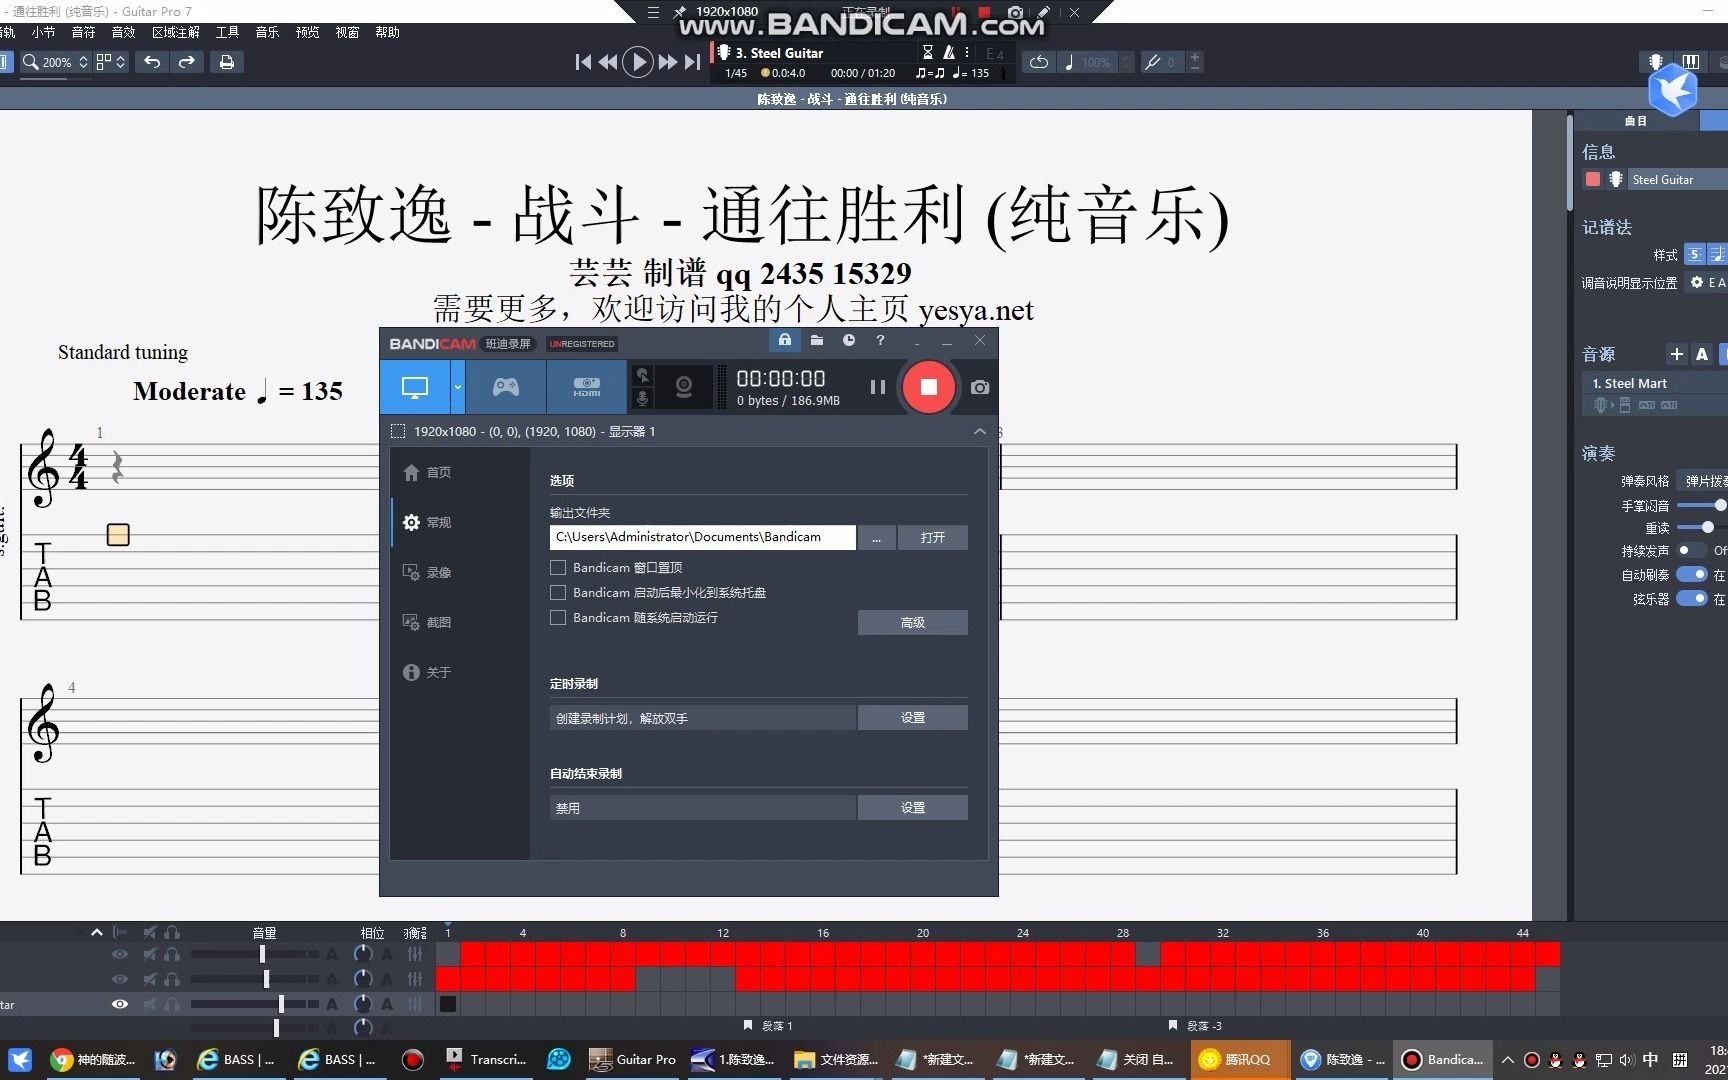Enable 启动后最小化到系统托盘 checkbox
Viewport: 1728px width, 1080px height.
pyautogui.click(x=558, y=592)
